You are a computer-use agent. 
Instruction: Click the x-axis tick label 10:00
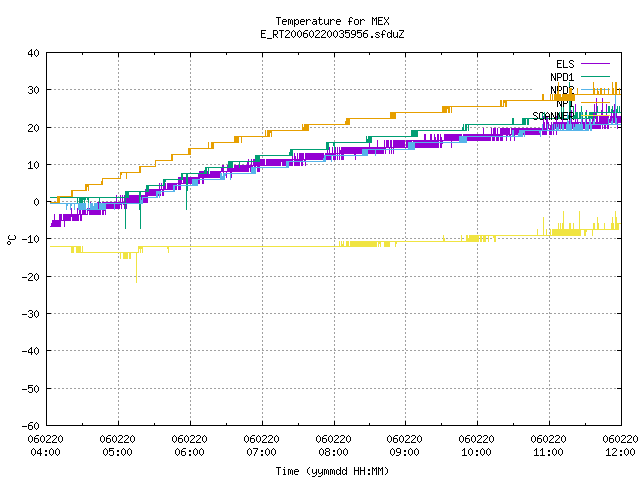[x=476, y=452]
